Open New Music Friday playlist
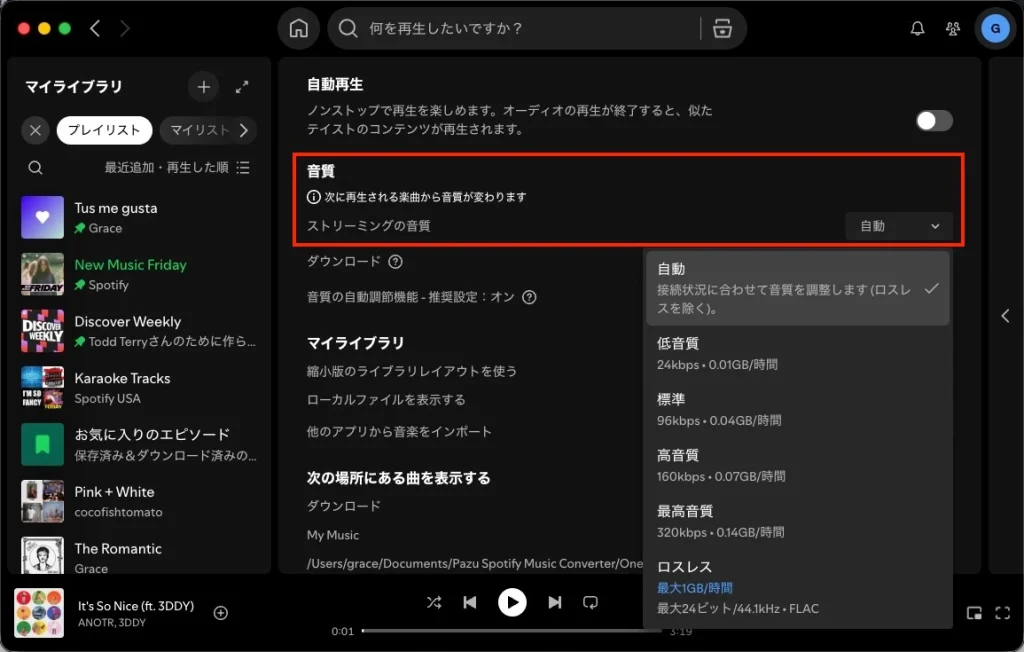Image resolution: width=1024 pixels, height=652 pixels. tap(140, 274)
